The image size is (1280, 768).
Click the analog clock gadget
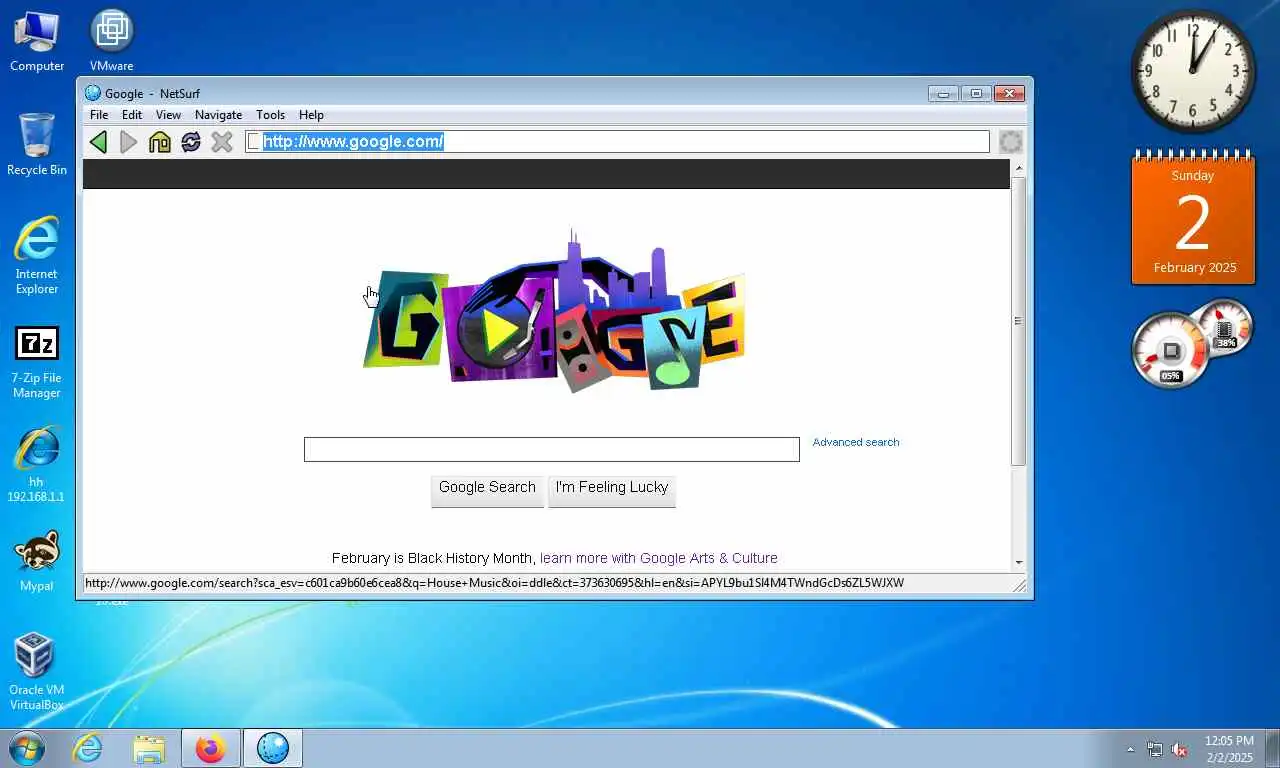pyautogui.click(x=1193, y=71)
